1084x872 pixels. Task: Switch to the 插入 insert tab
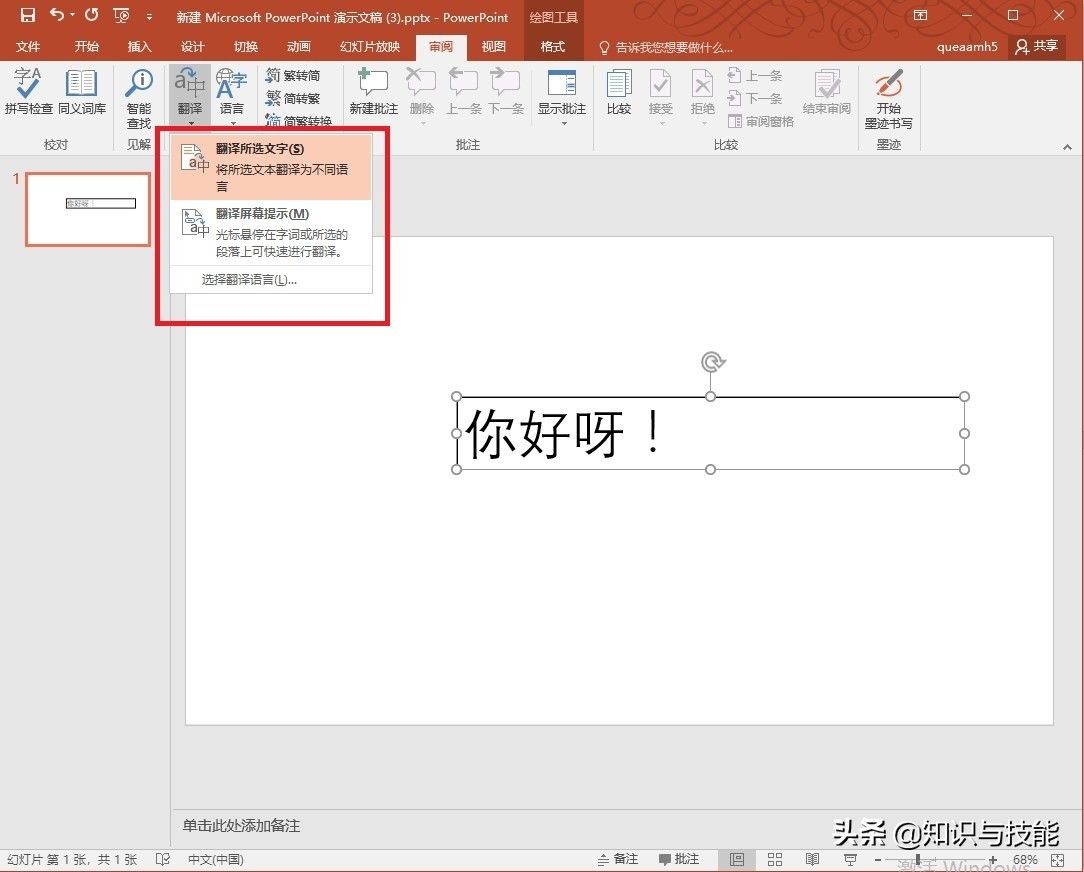(139, 46)
